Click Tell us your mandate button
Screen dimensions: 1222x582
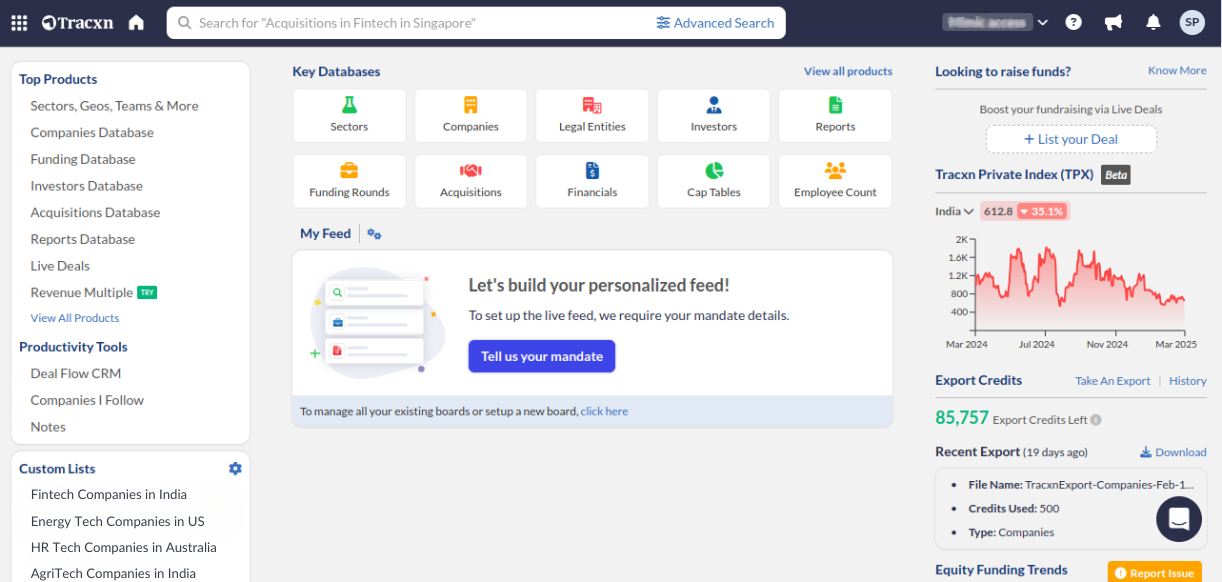point(542,356)
